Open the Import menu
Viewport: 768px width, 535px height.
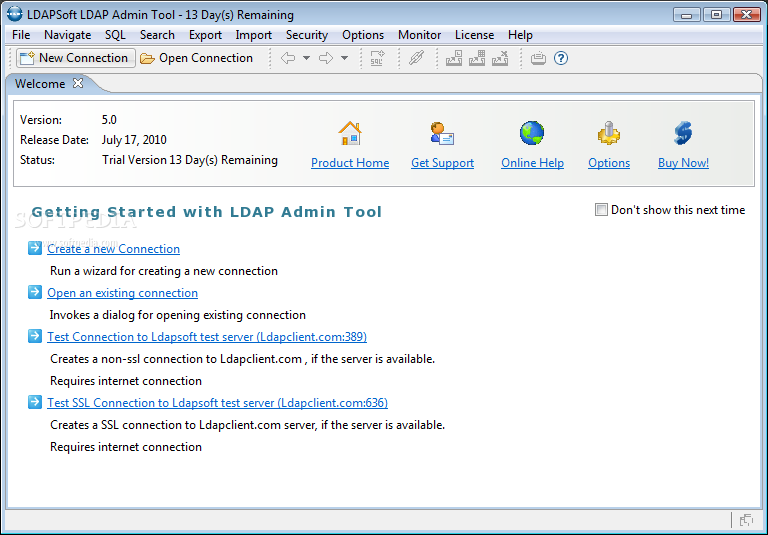253,35
